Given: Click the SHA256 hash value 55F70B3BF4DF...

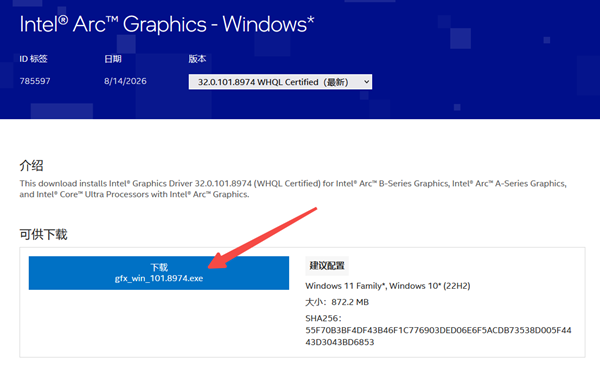Looking at the screenshot, I should pyautogui.click(x=438, y=336).
